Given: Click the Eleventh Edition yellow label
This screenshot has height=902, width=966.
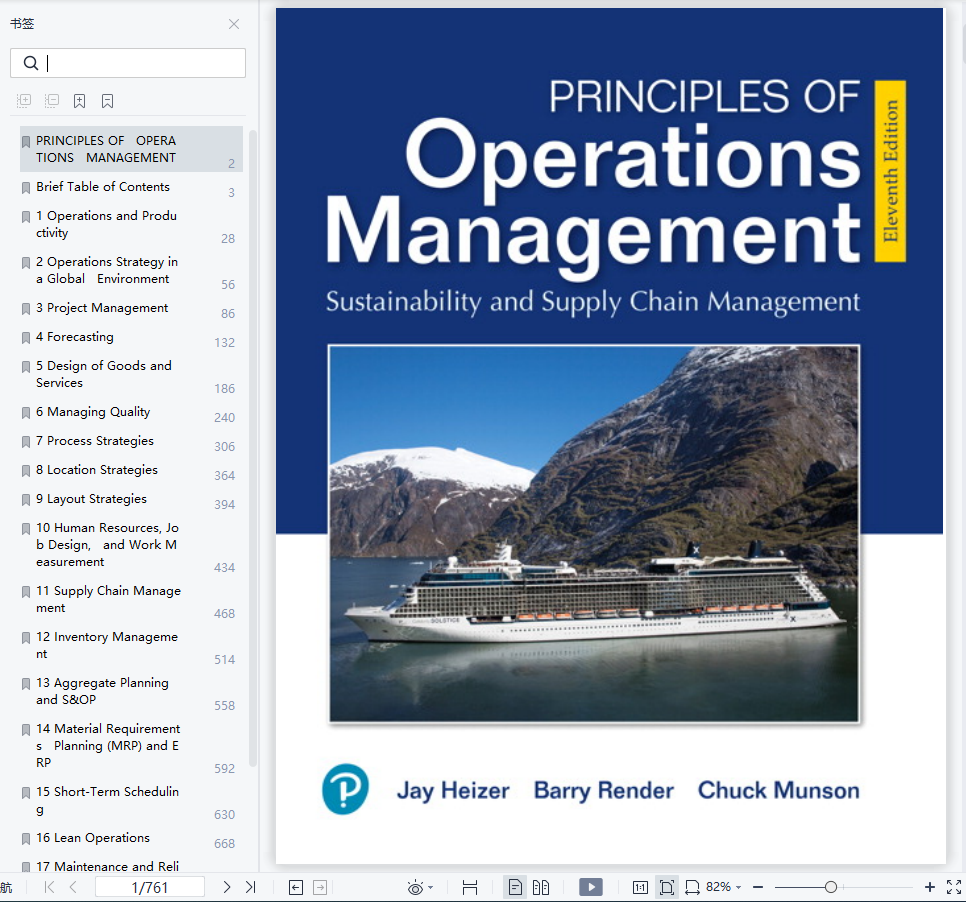Looking at the screenshot, I should (x=890, y=171).
